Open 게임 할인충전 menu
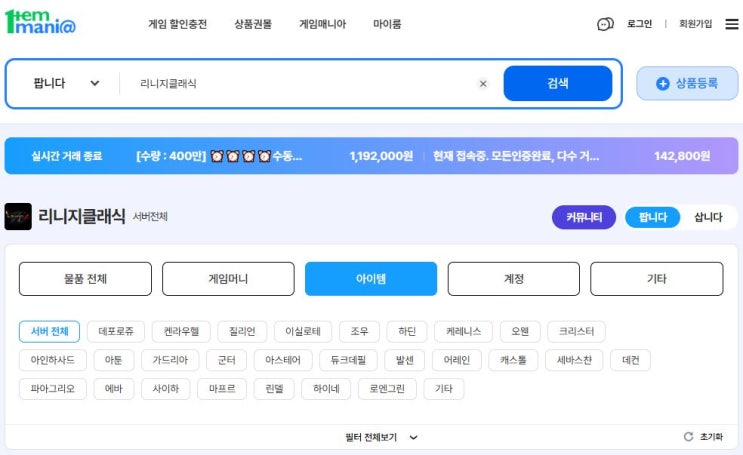The image size is (743, 455). coord(177,24)
